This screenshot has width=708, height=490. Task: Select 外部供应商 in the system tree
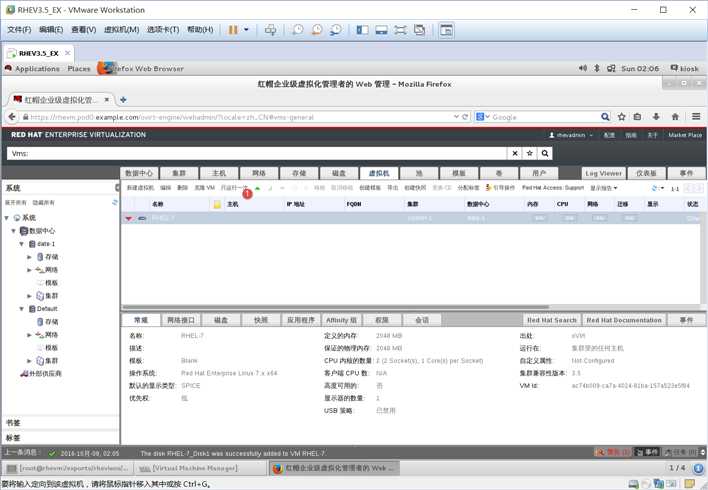click(41, 373)
